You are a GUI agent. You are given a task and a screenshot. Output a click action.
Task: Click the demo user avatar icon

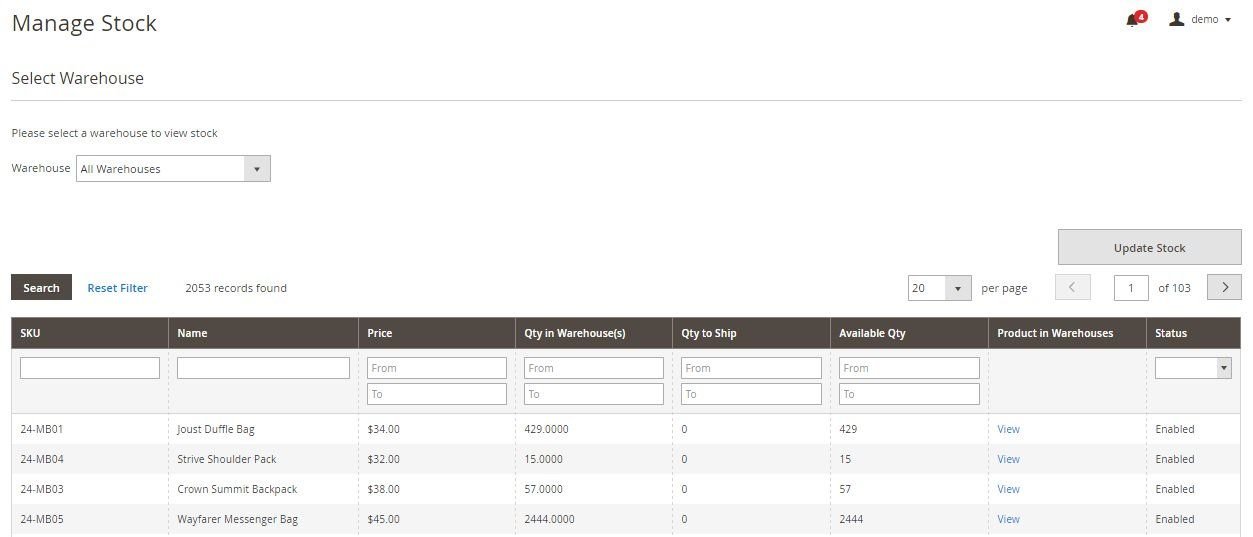(x=1177, y=19)
